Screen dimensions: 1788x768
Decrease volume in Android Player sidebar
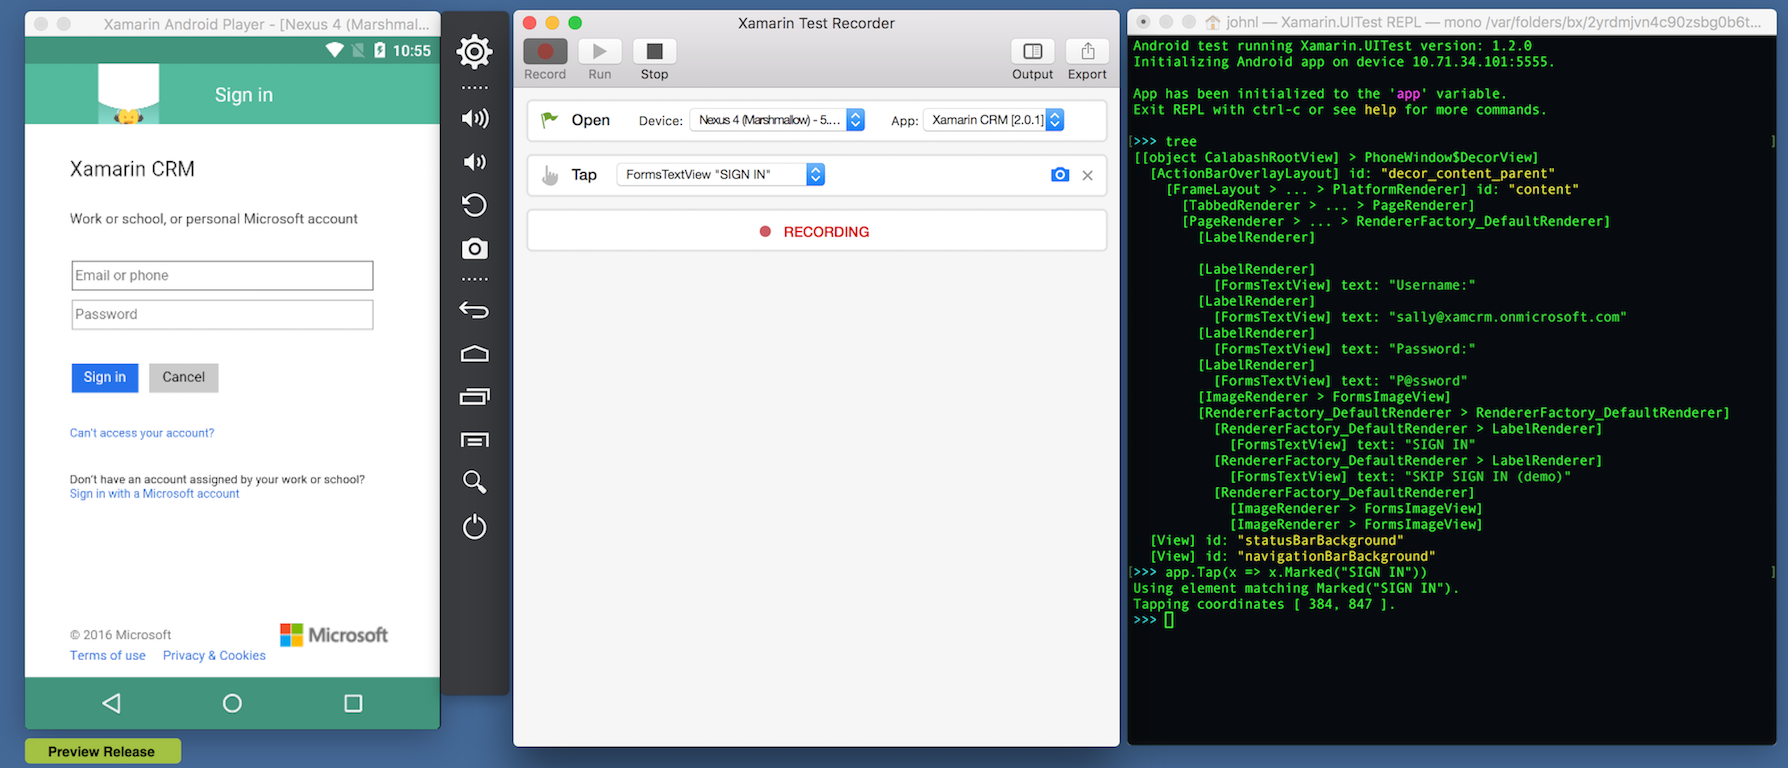474,162
